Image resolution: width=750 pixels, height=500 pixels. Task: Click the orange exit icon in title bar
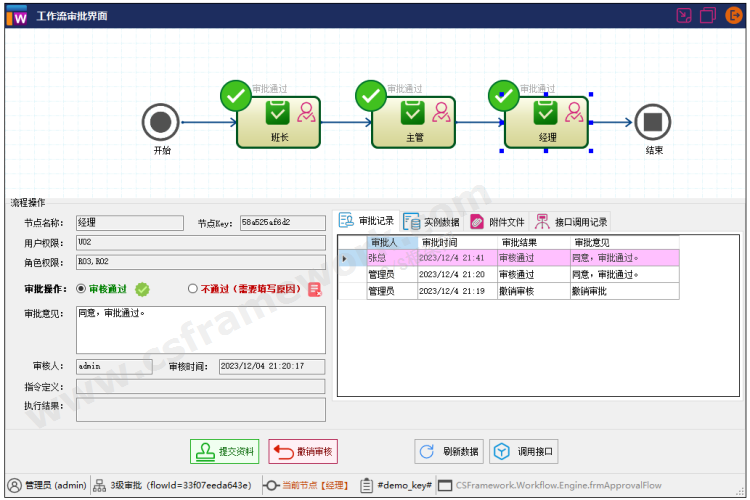733,15
